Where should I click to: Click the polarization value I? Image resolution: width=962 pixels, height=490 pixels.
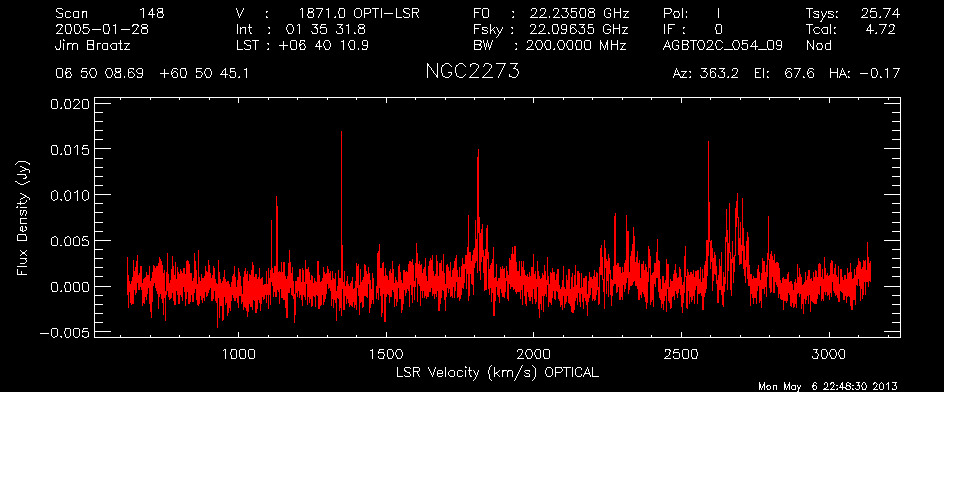[718, 13]
